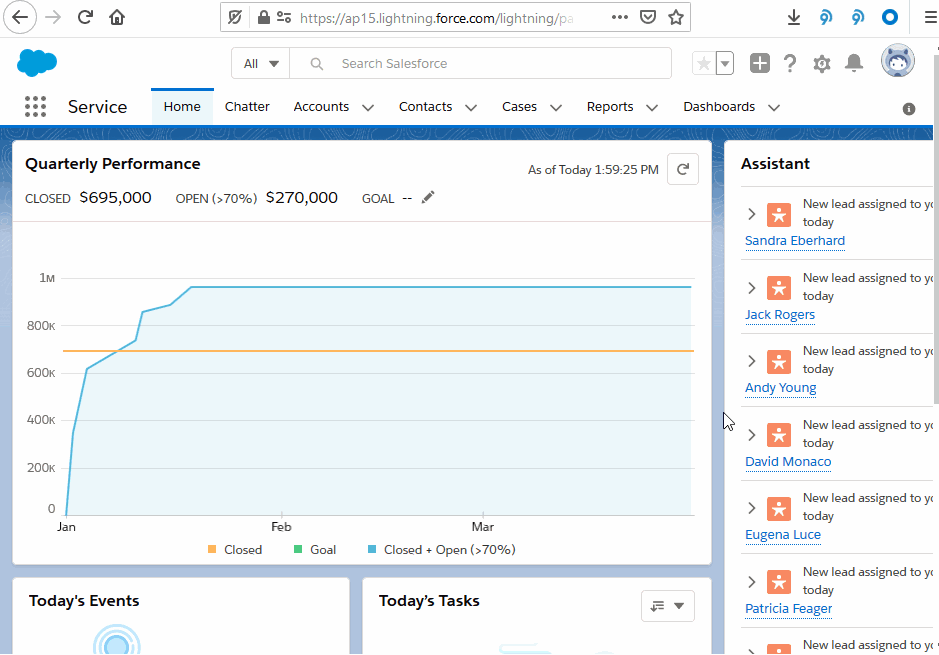Open the Dashboards tab
939x655 pixels.
[719, 107]
